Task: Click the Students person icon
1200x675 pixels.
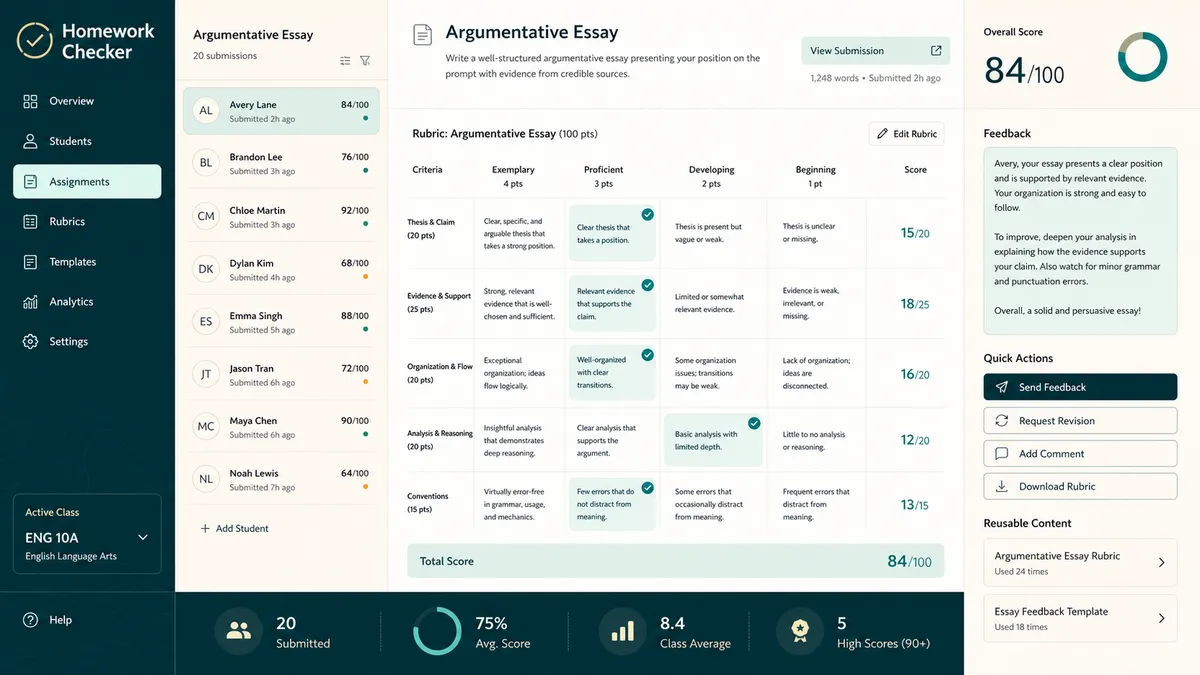Action: [x=30, y=141]
